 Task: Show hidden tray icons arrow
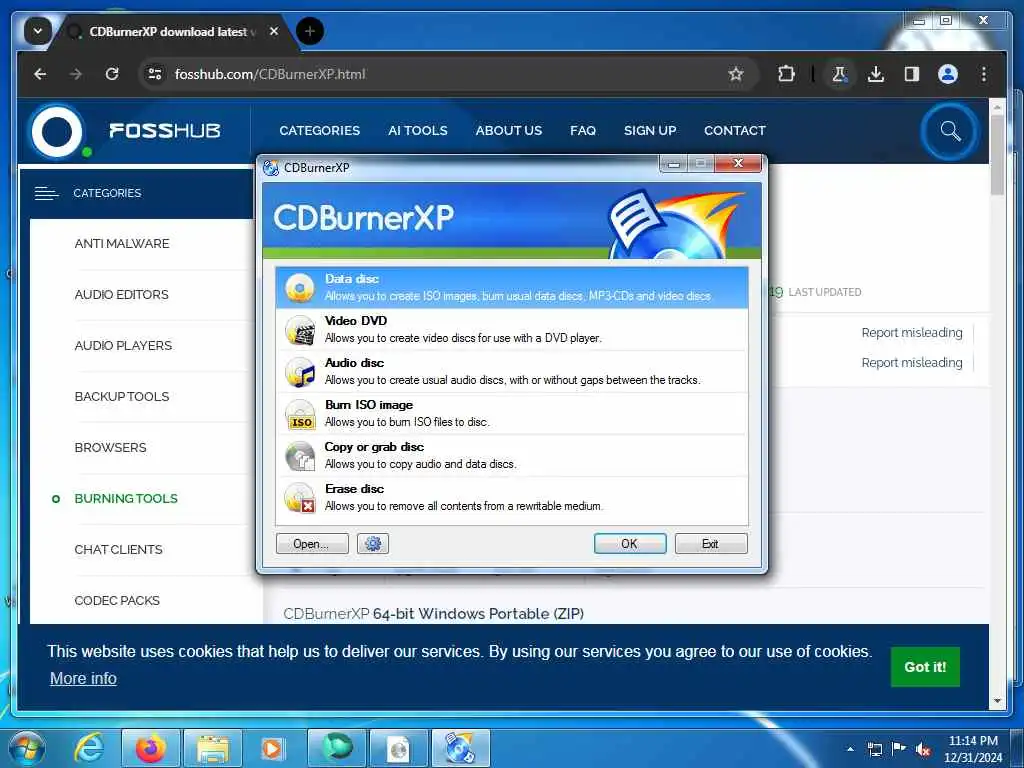850,749
